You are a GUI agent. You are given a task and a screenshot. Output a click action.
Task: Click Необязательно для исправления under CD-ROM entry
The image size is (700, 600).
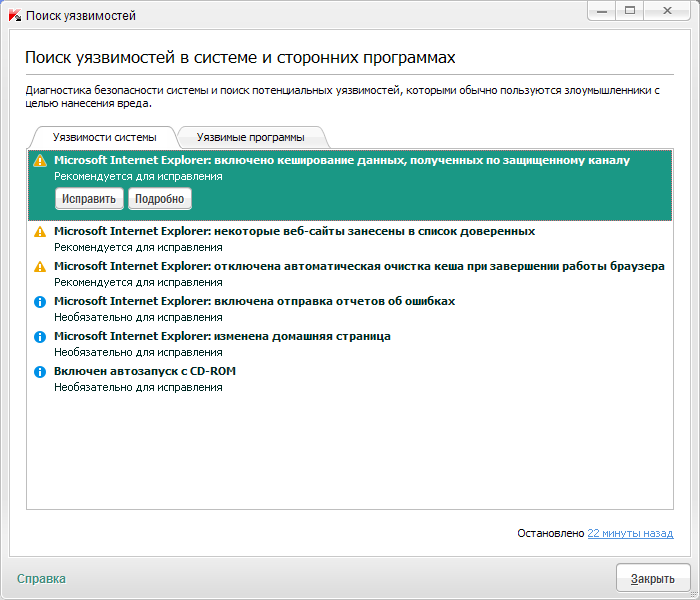(x=138, y=387)
